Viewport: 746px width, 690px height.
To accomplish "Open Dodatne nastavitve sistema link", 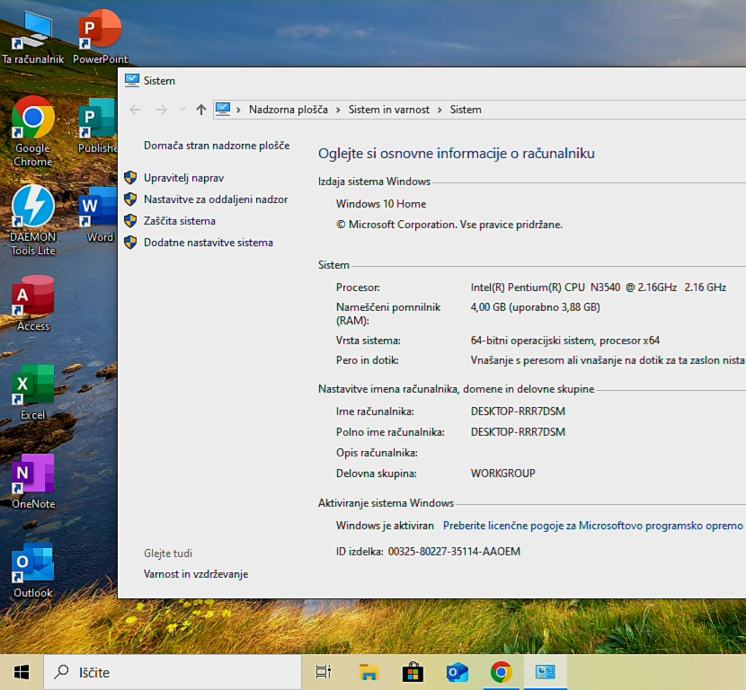I will click(208, 243).
